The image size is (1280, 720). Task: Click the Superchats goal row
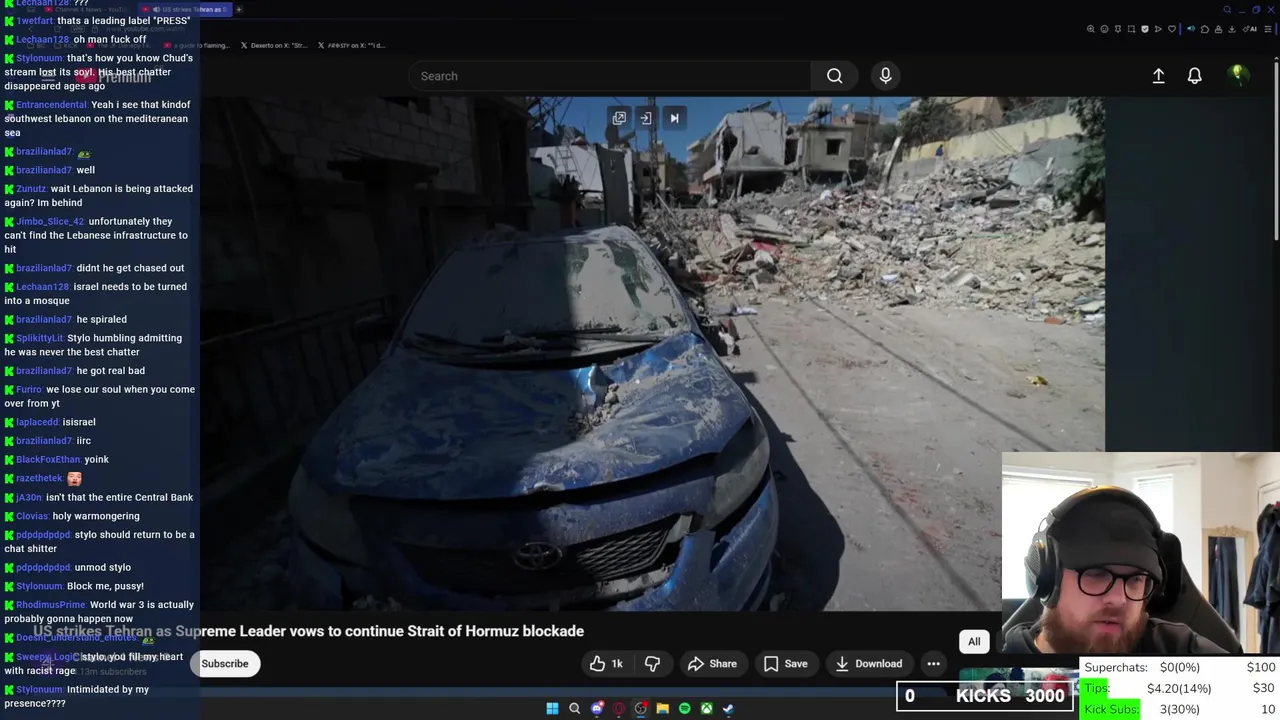click(x=1180, y=667)
